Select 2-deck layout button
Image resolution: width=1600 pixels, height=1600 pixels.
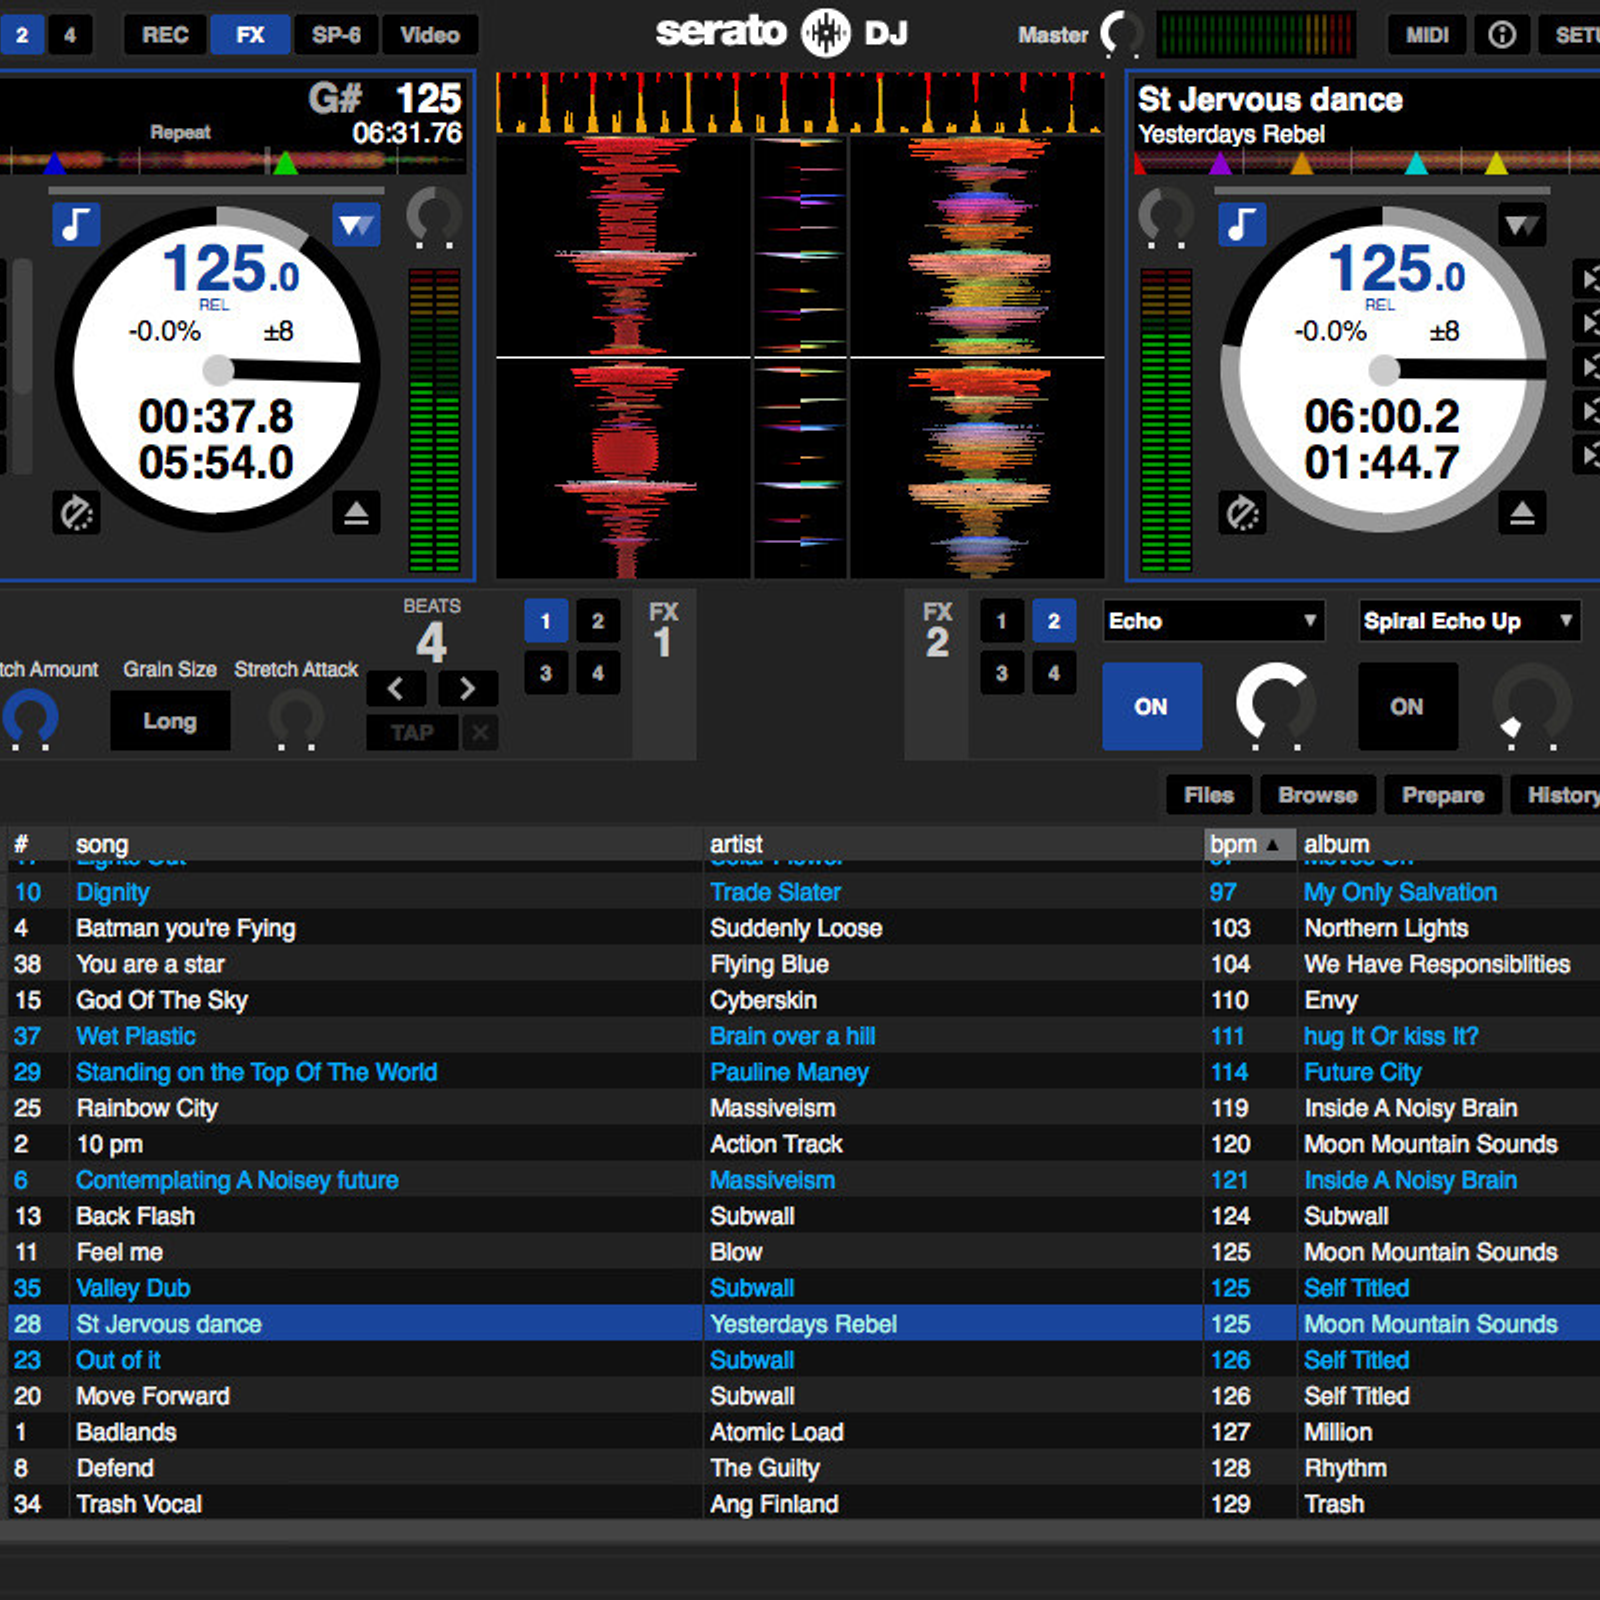point(22,35)
